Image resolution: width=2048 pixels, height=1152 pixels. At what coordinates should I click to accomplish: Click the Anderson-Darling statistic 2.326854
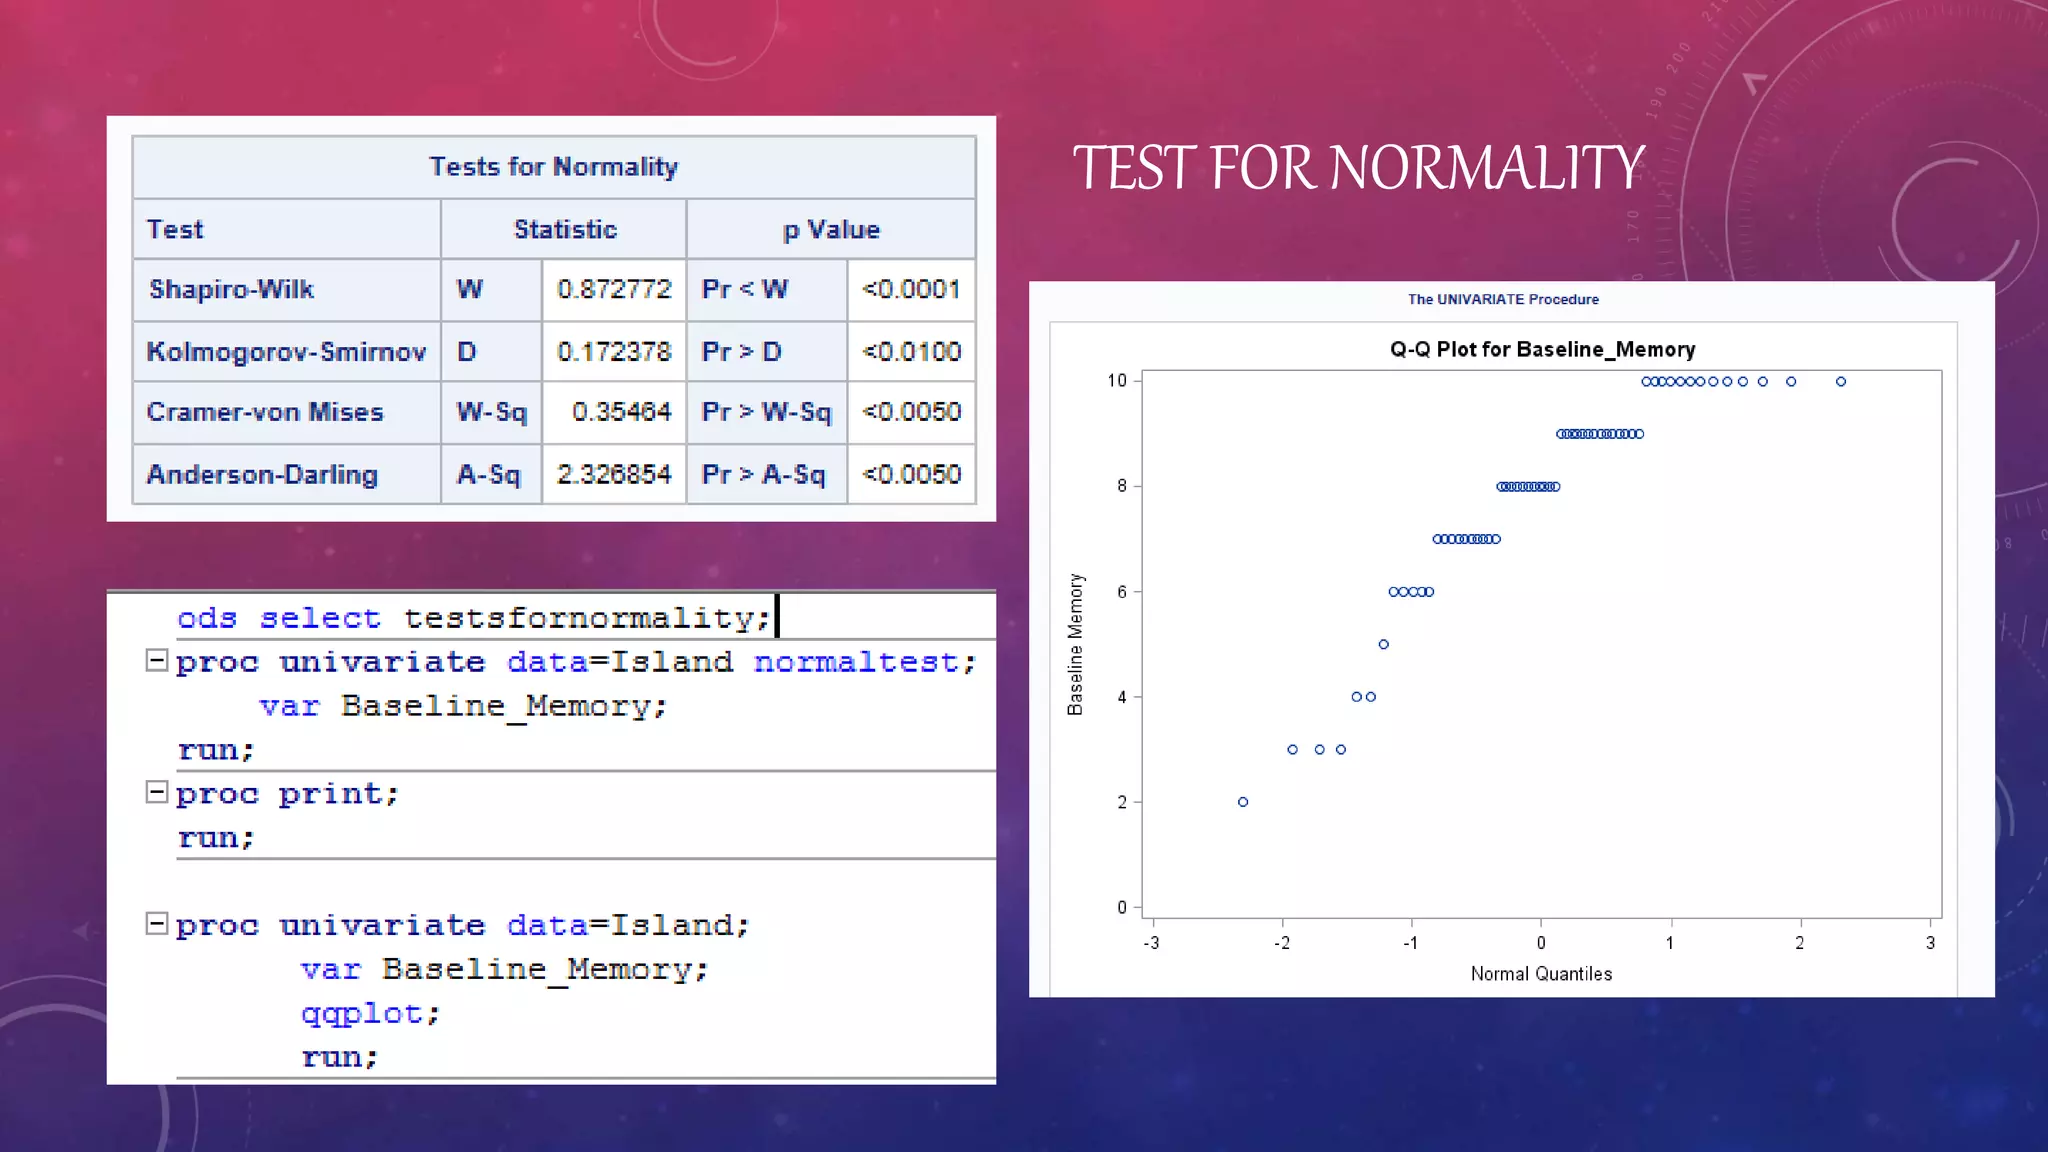[614, 475]
